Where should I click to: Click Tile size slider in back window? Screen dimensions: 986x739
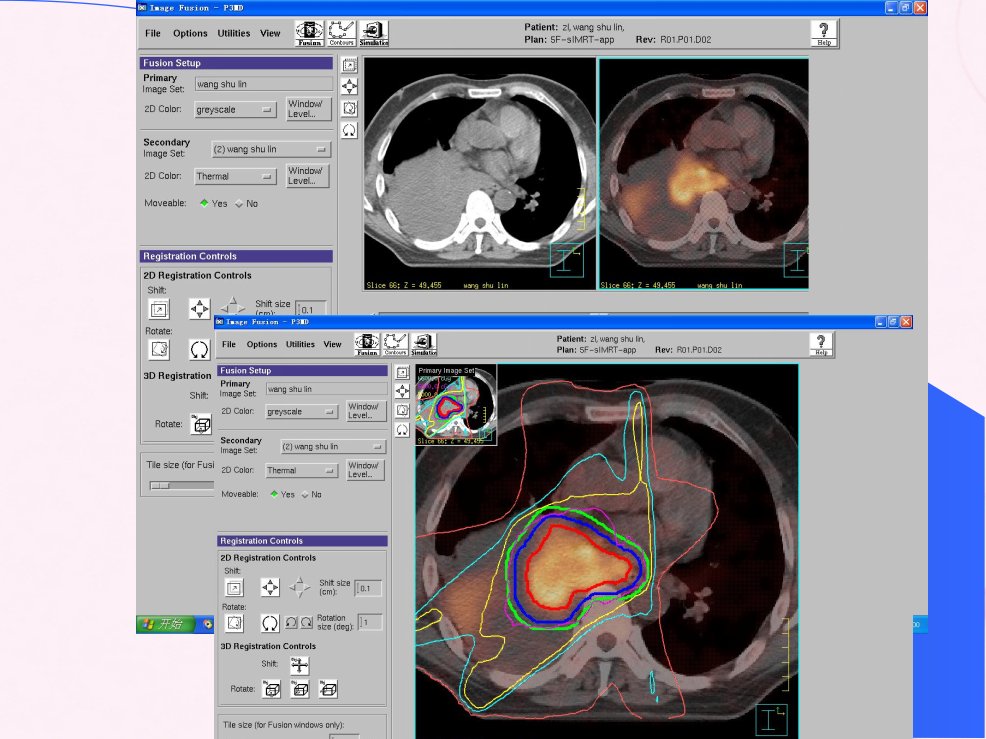pyautogui.click(x=182, y=485)
